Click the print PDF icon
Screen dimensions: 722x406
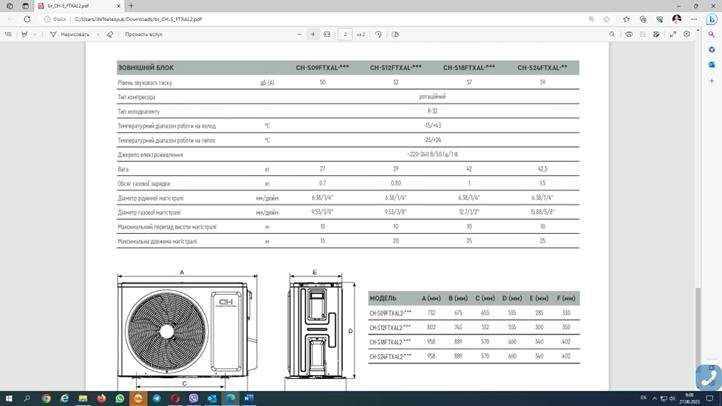[x=629, y=34]
